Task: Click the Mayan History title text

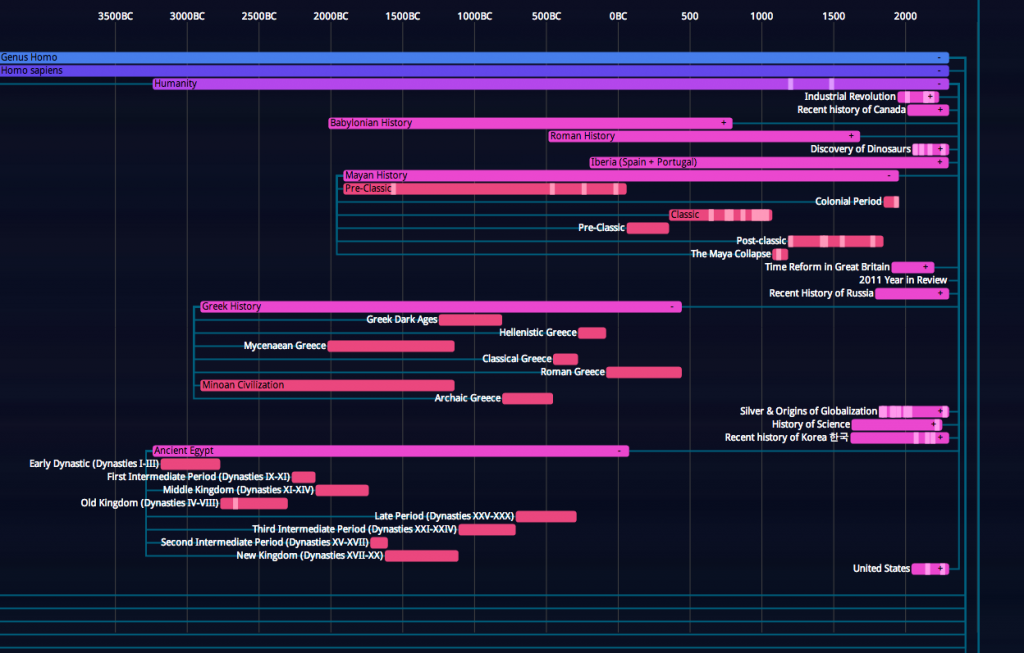Action: tap(376, 176)
